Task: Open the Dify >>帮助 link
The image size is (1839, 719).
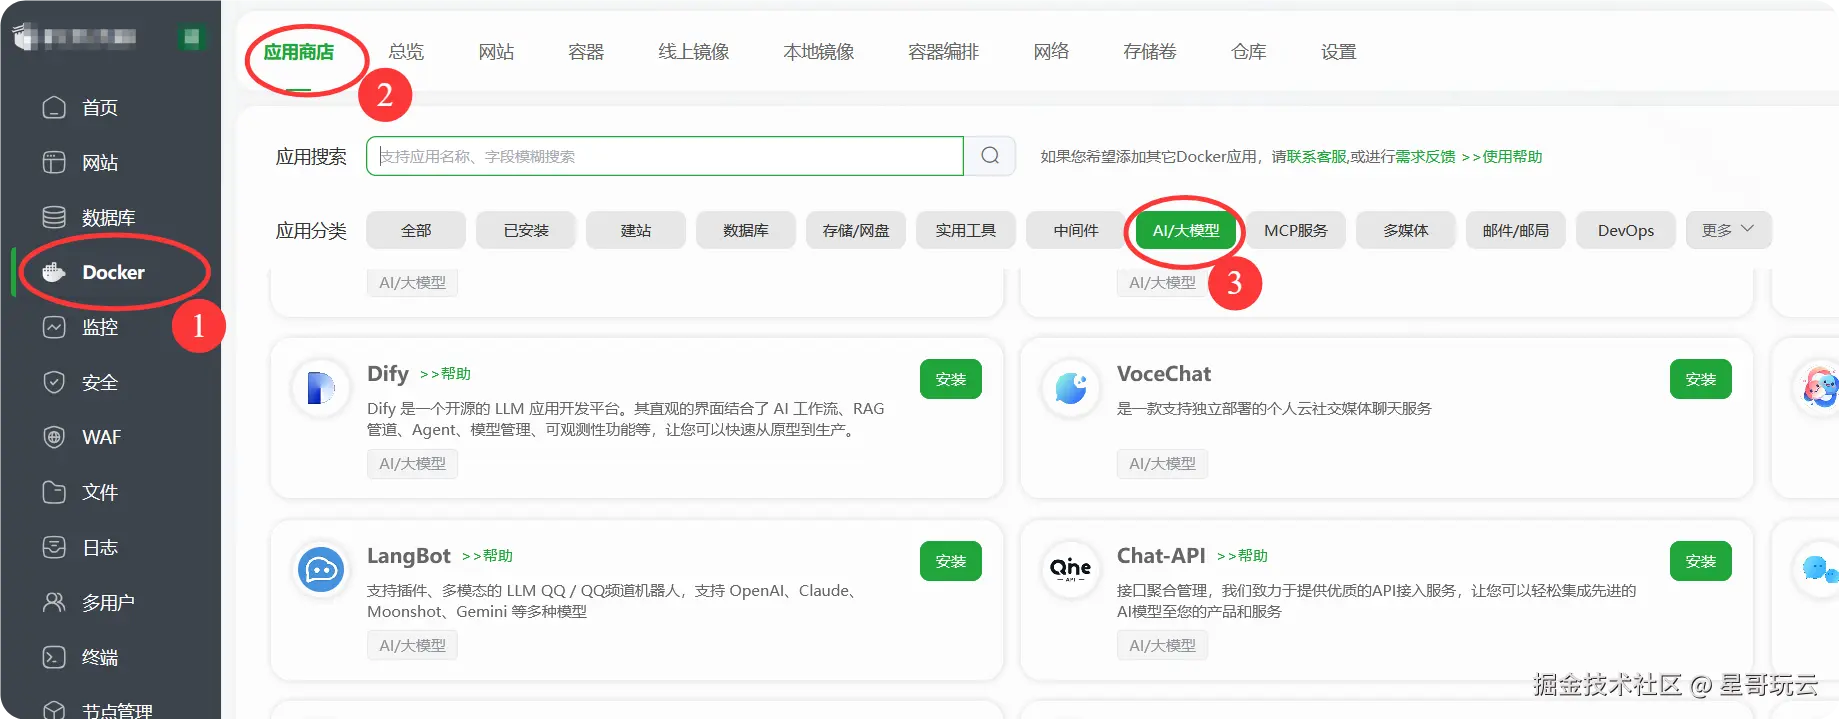Action: click(x=445, y=373)
